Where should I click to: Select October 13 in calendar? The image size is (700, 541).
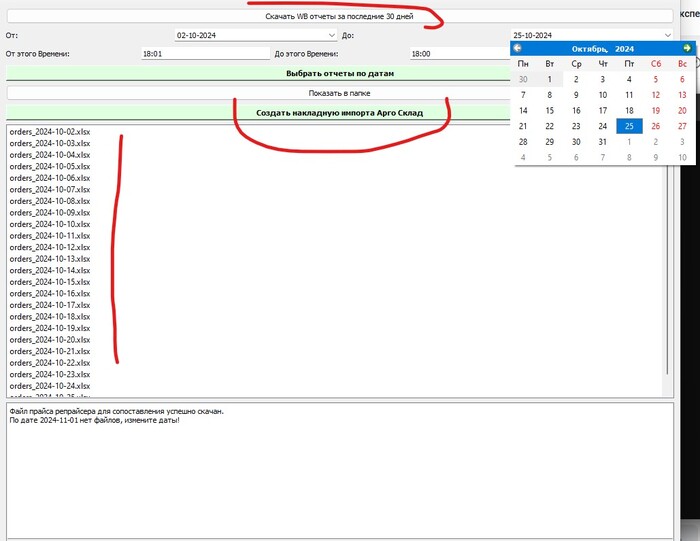click(x=682, y=95)
